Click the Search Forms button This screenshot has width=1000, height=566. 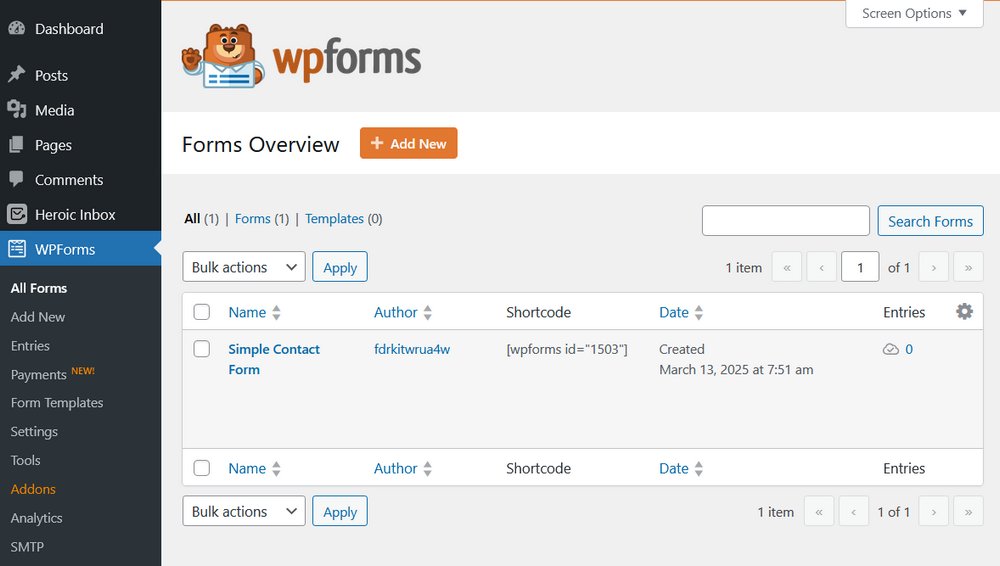[930, 221]
